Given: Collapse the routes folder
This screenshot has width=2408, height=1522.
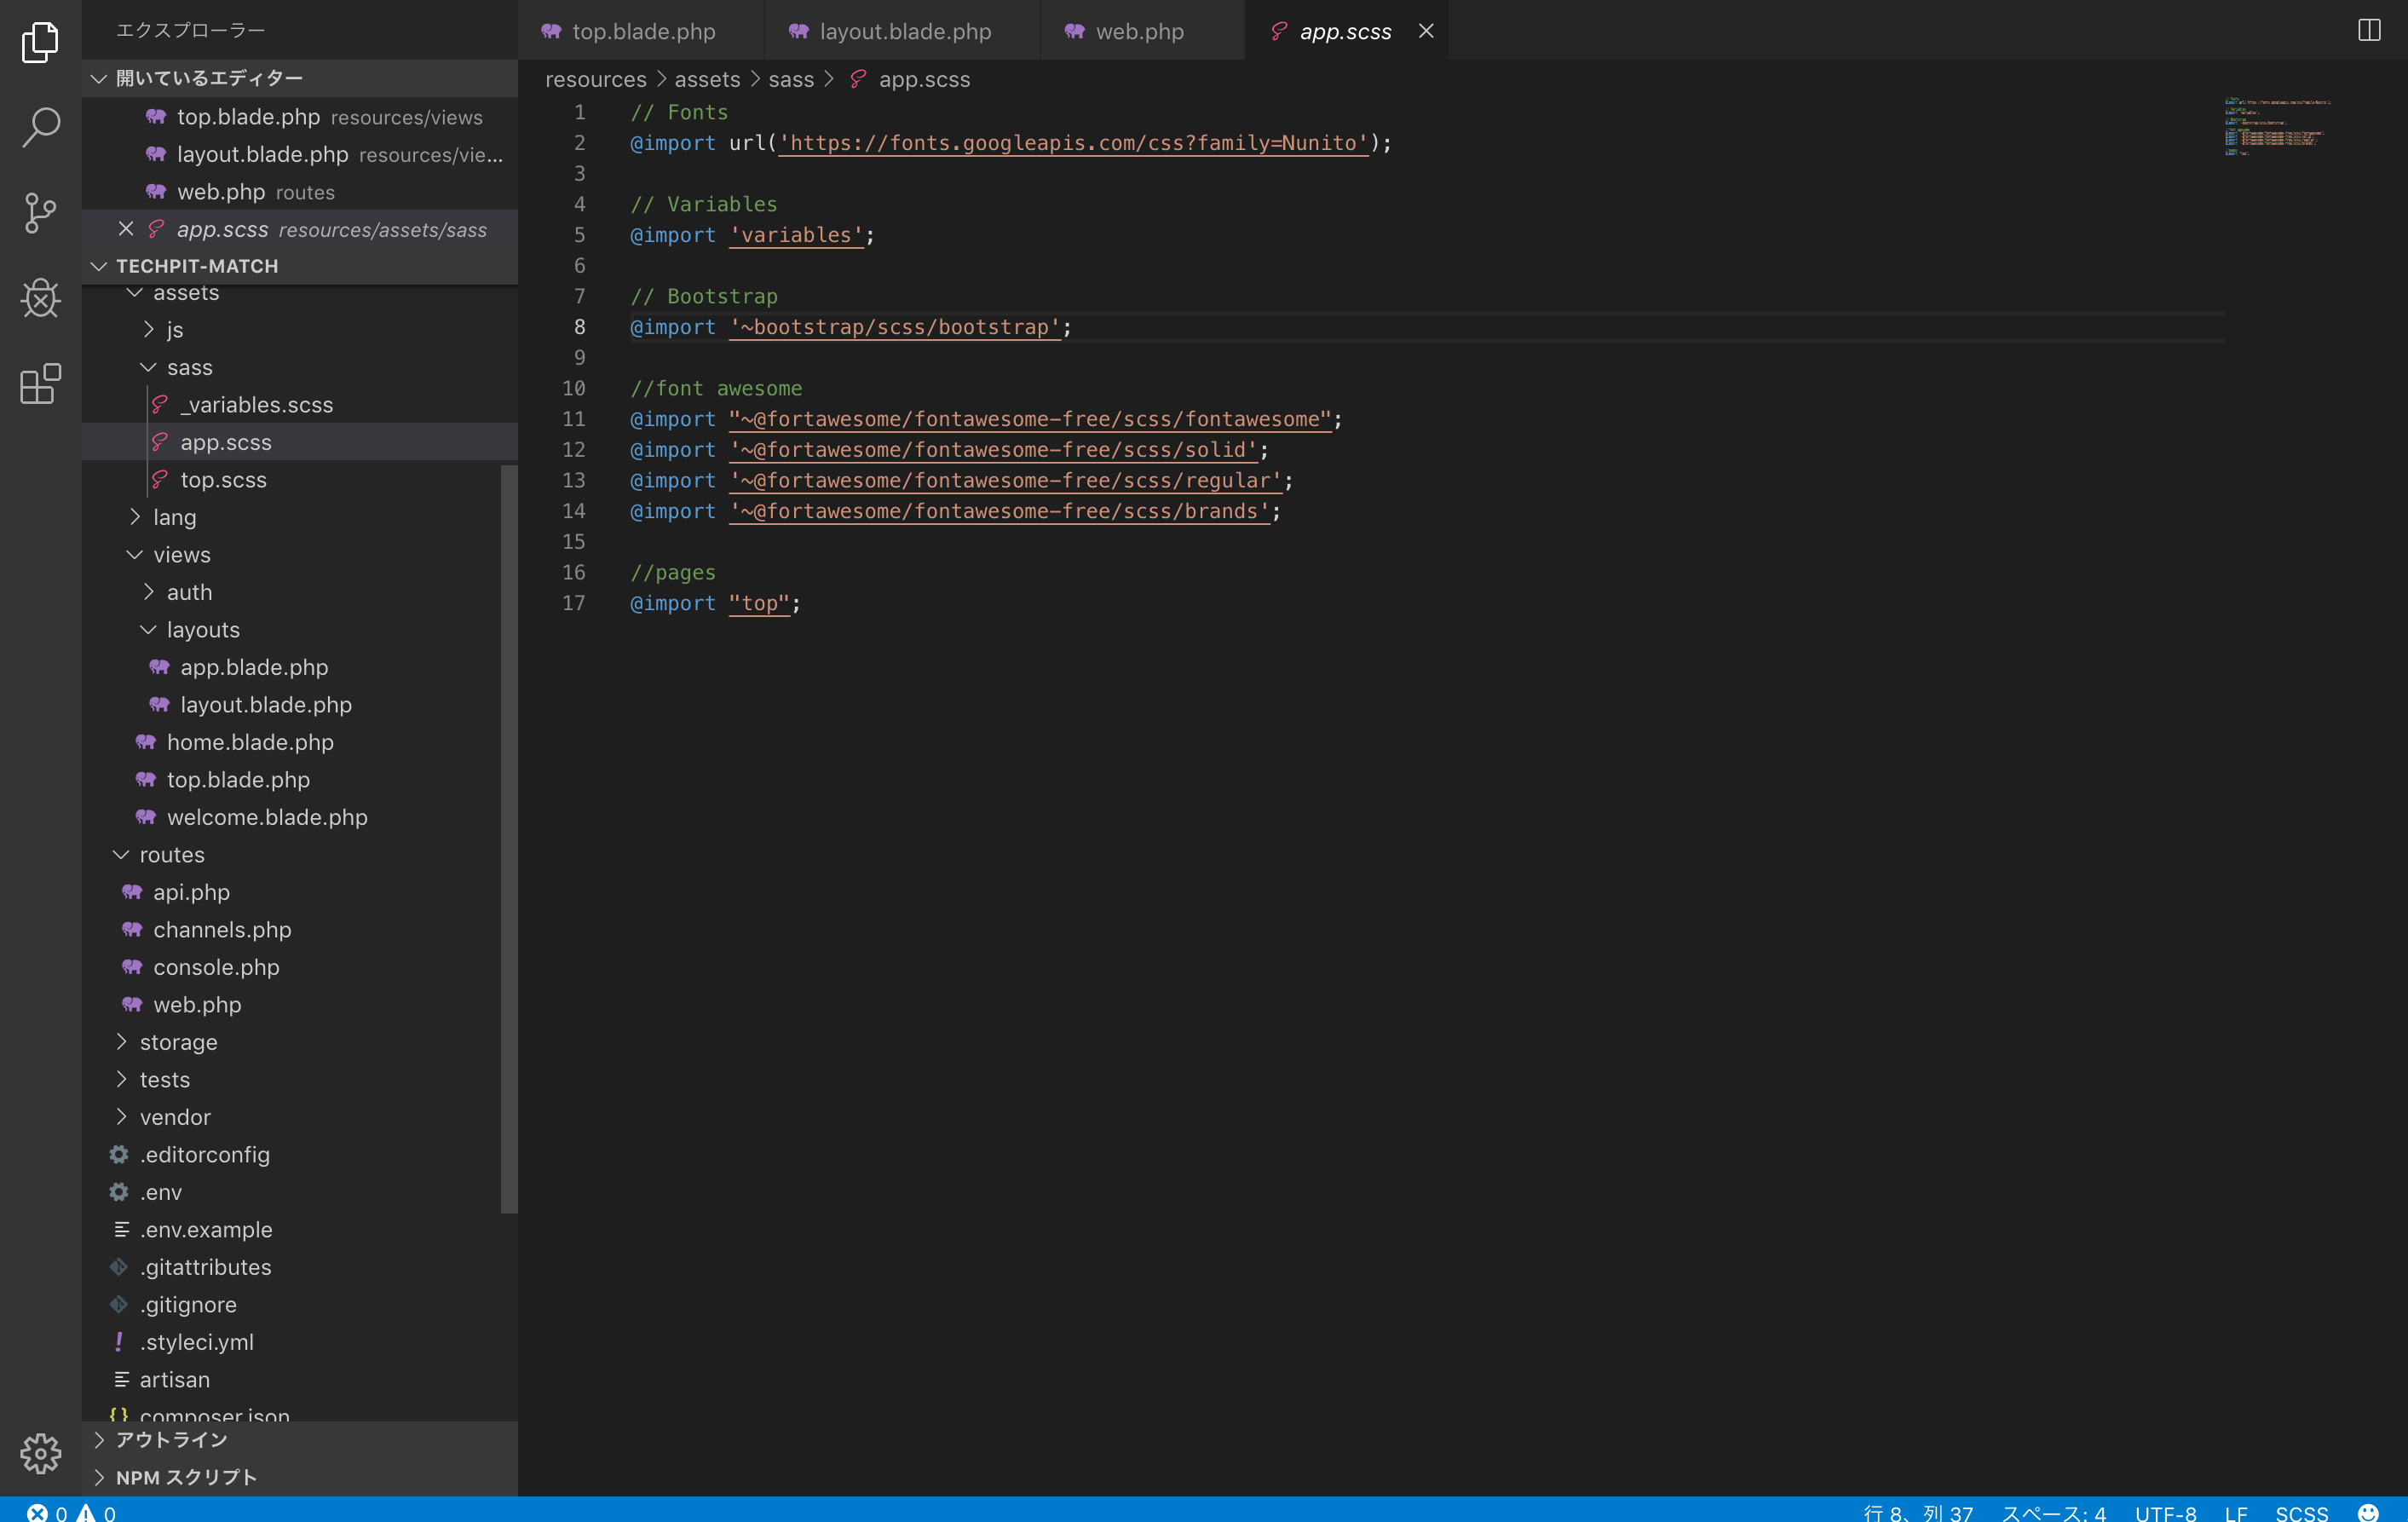Looking at the screenshot, I should point(300,855).
